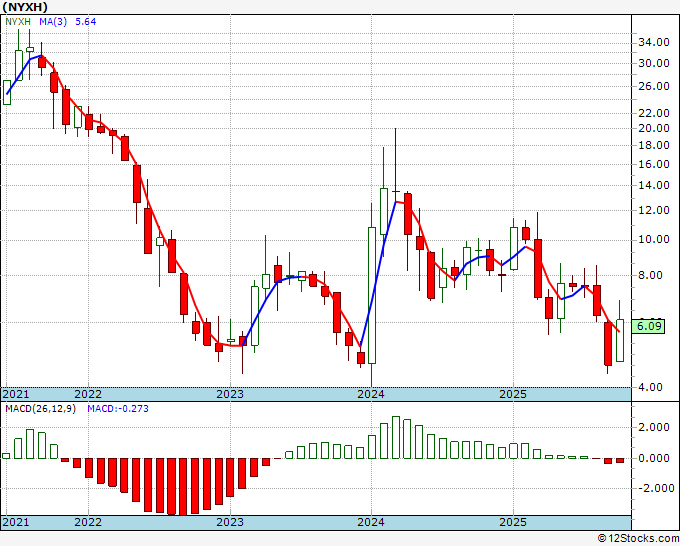Click the 18.00 price axis label
Screen dimensions: 680x546
[654, 145]
